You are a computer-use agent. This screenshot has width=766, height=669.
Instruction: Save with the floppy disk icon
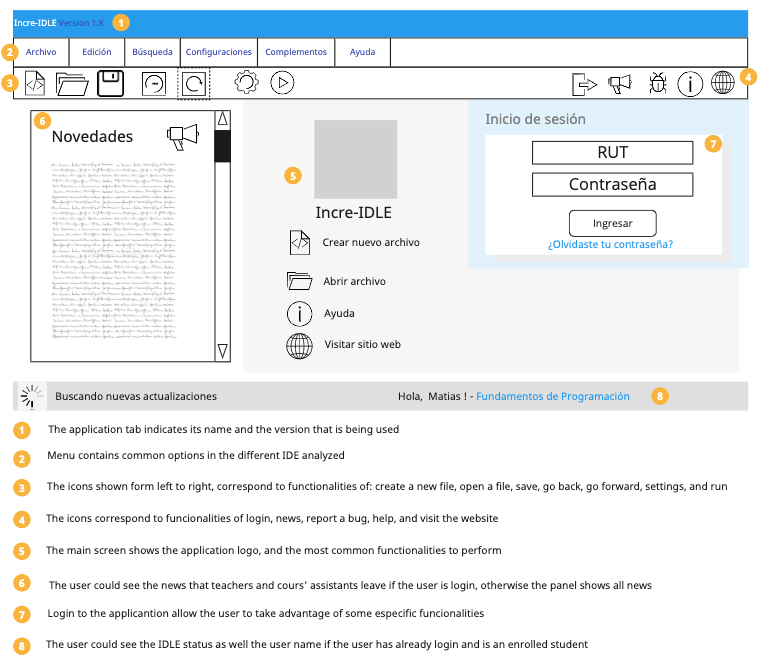pos(110,83)
